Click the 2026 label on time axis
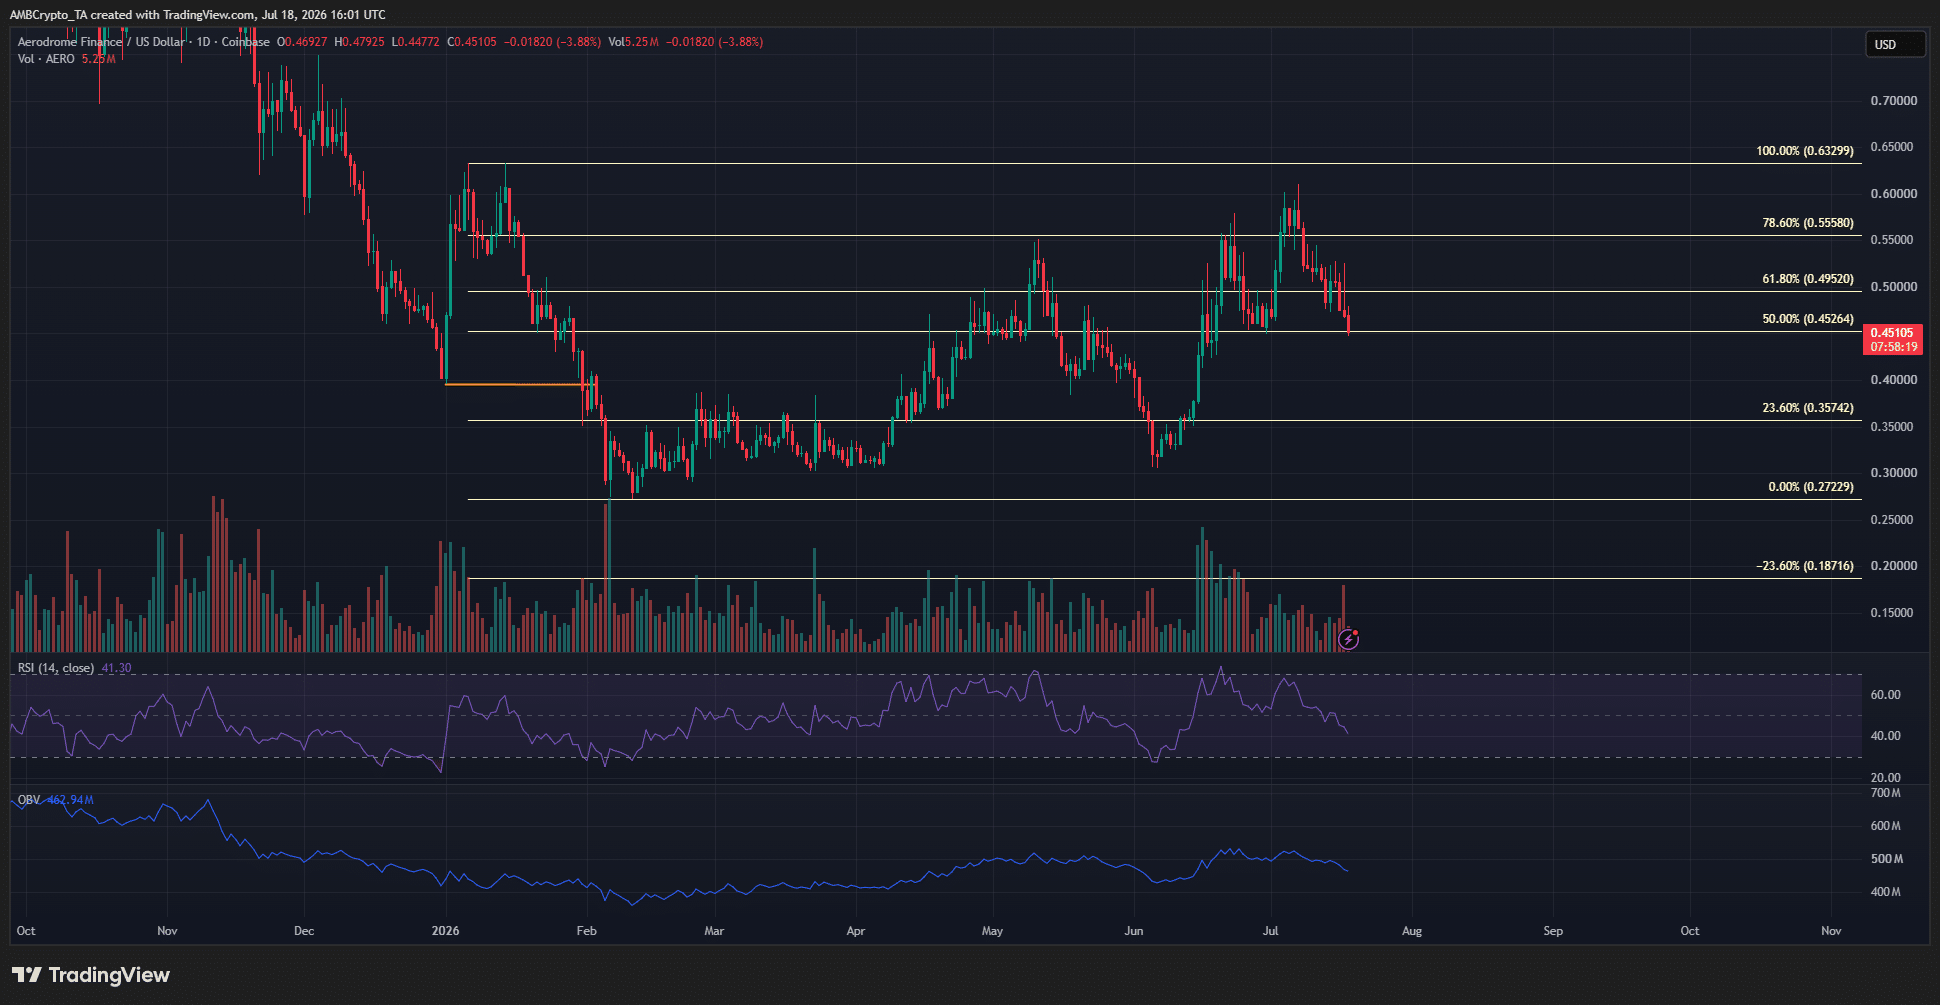The image size is (1940, 1005). coord(445,931)
